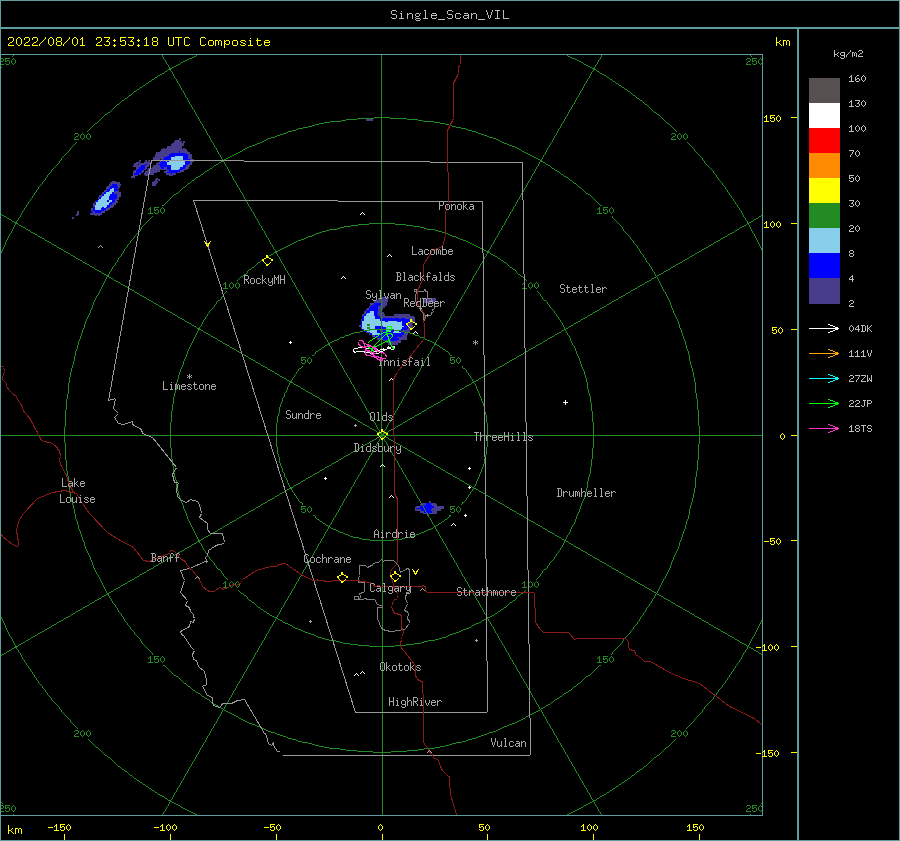900x841 pixels.
Task: Click the Didsbury town label
Action: coord(377,448)
